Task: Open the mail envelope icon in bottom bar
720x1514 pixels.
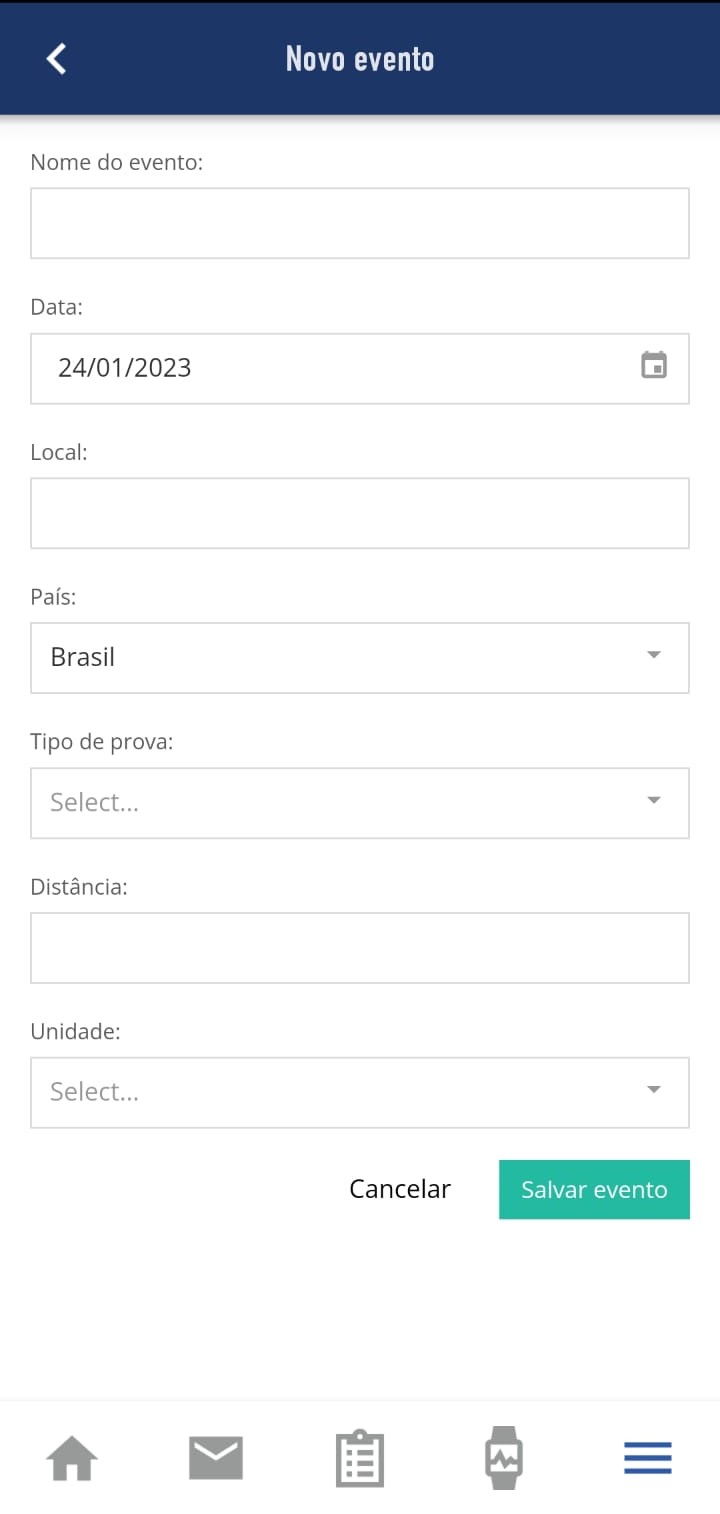Action: coord(216,1458)
